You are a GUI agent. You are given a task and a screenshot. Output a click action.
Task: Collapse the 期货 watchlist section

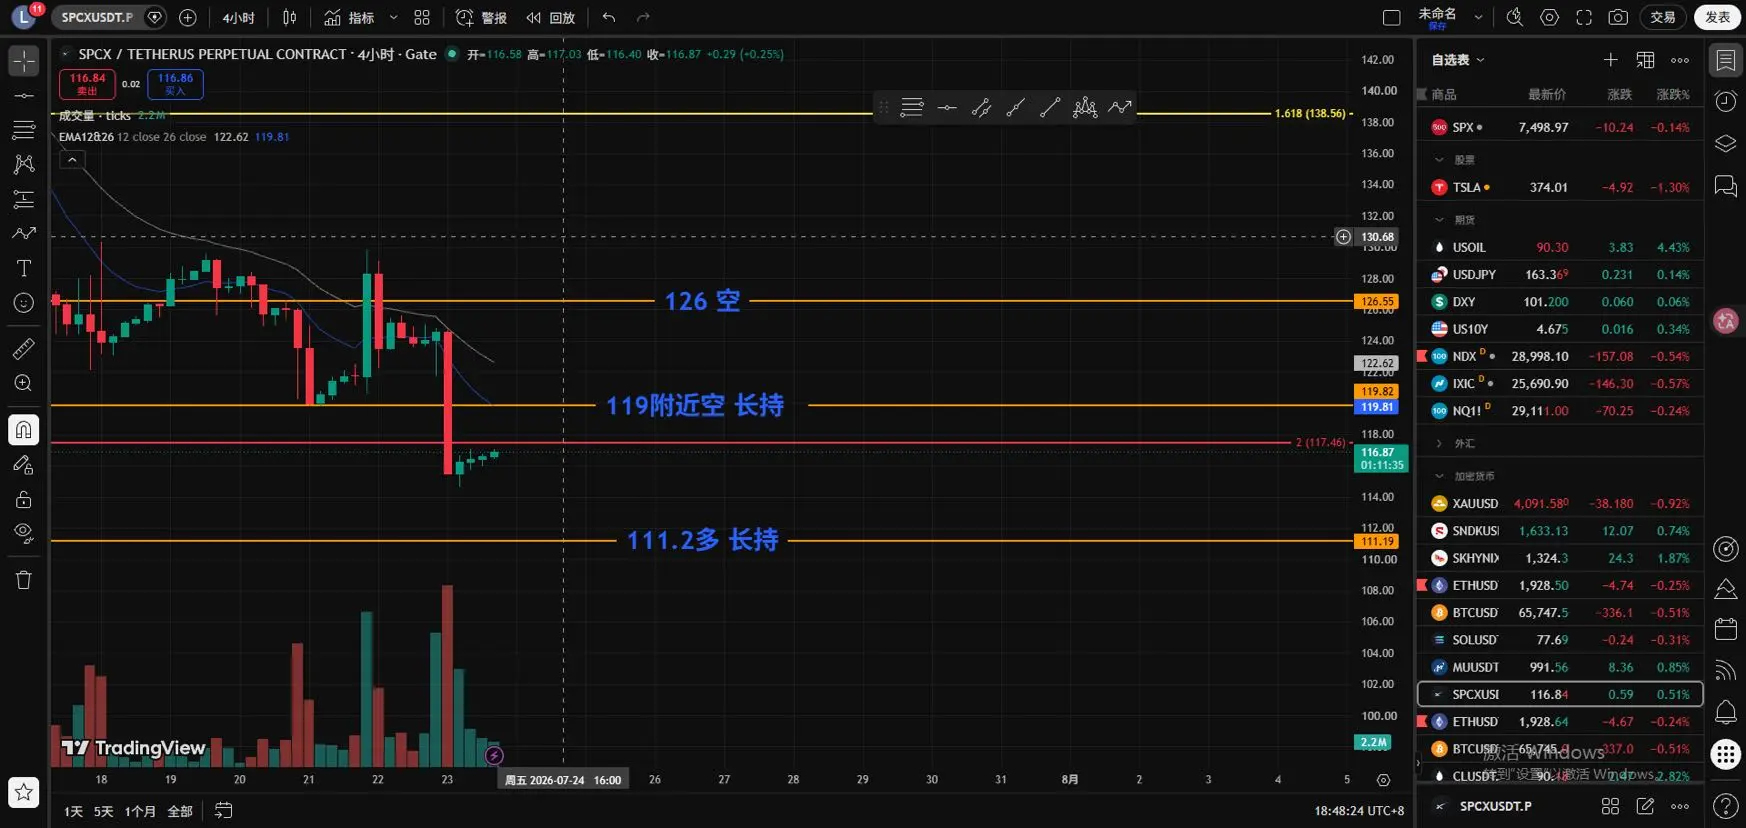[x=1439, y=220]
